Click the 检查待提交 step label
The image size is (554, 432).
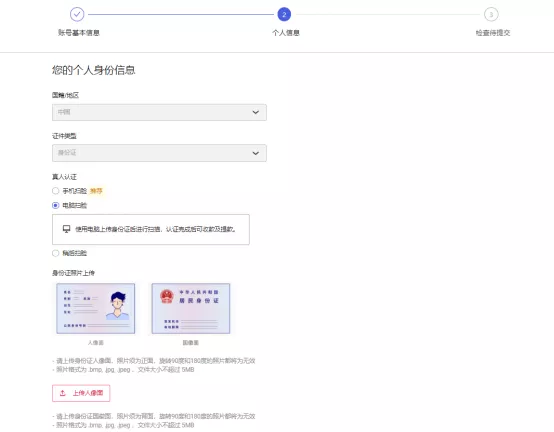point(493,33)
